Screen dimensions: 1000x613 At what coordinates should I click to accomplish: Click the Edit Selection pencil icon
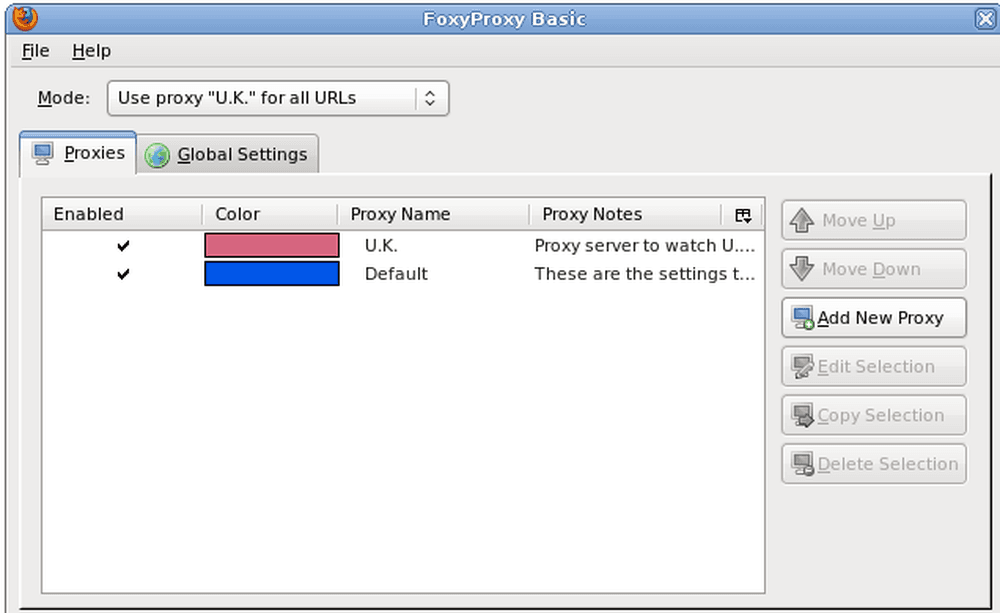pyautogui.click(x=803, y=367)
